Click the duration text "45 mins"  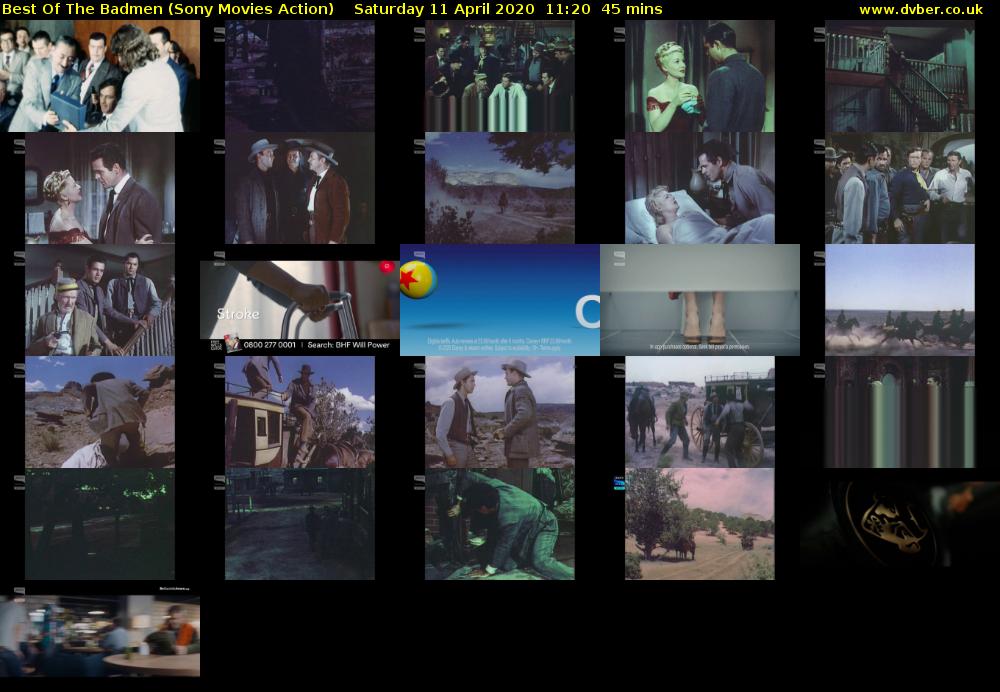(631, 9)
